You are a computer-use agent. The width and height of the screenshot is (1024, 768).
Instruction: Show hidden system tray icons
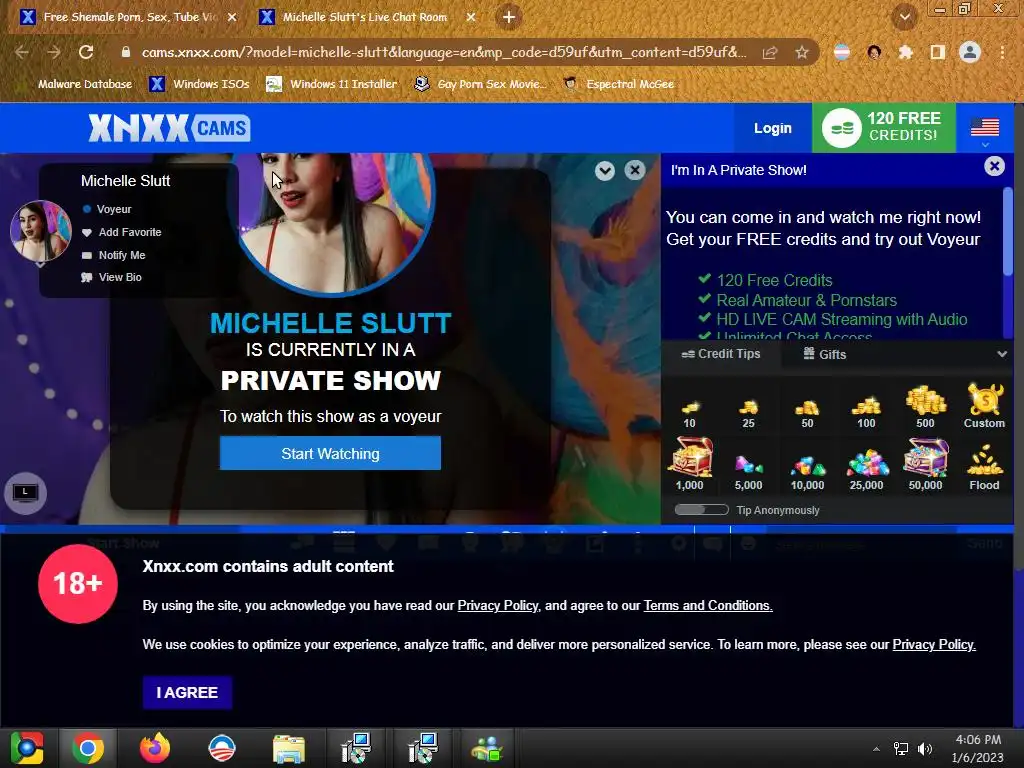point(876,749)
